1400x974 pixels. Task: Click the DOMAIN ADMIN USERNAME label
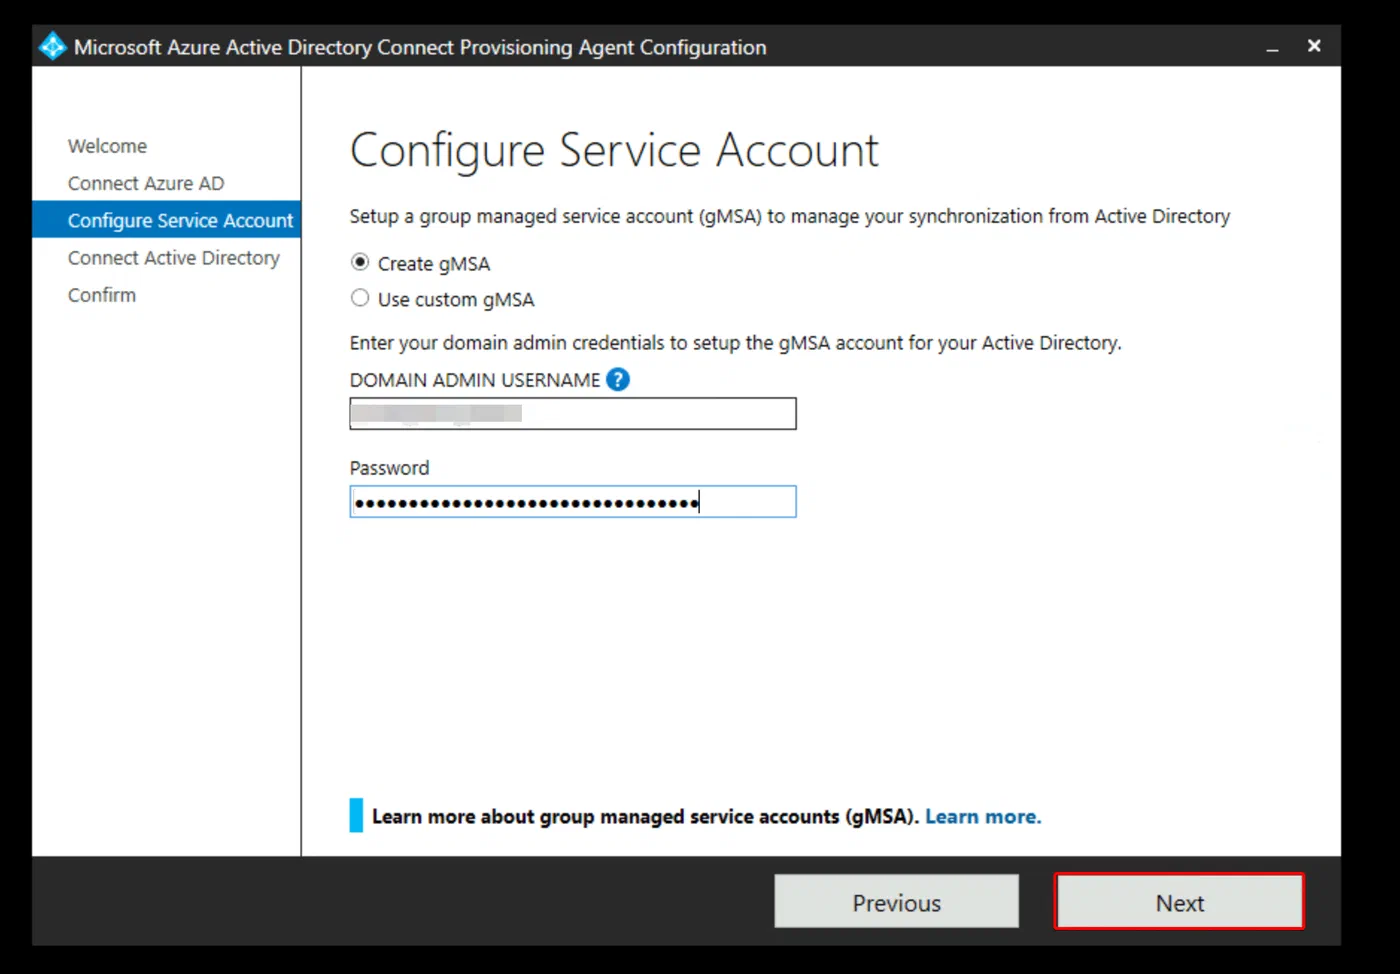click(x=475, y=380)
